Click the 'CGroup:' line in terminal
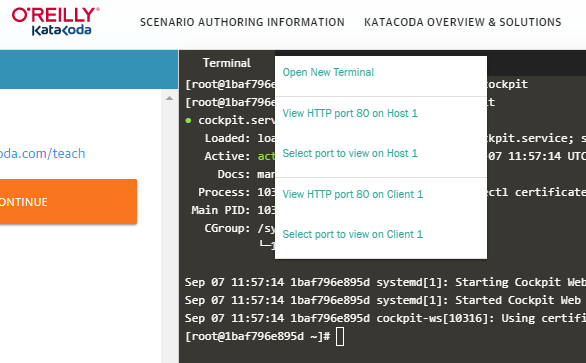The height and width of the screenshot is (363, 586). coord(240,228)
